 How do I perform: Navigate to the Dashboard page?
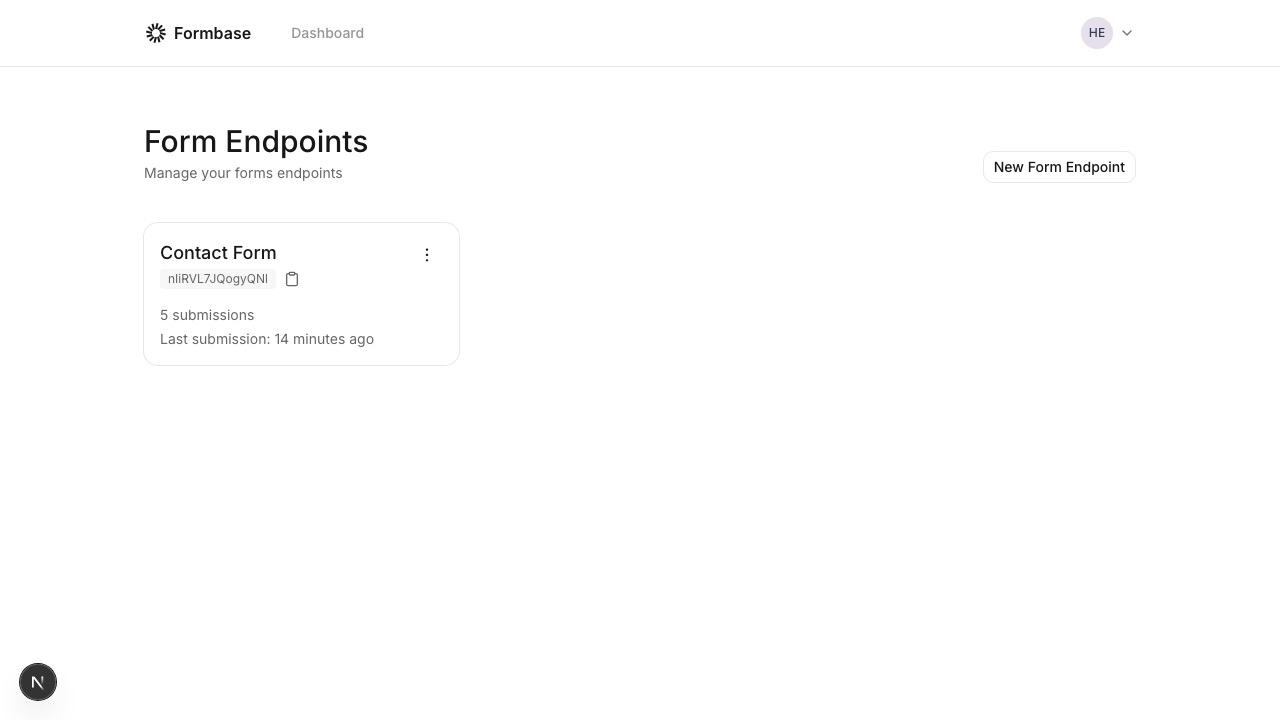click(x=327, y=33)
